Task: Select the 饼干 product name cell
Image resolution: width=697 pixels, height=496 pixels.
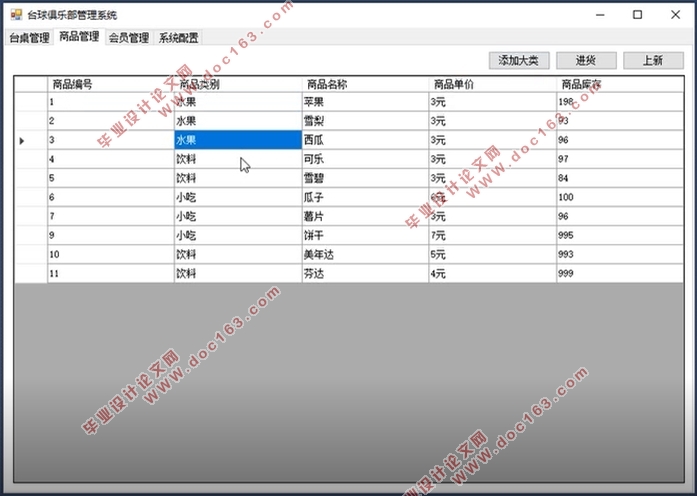Action: (x=365, y=236)
